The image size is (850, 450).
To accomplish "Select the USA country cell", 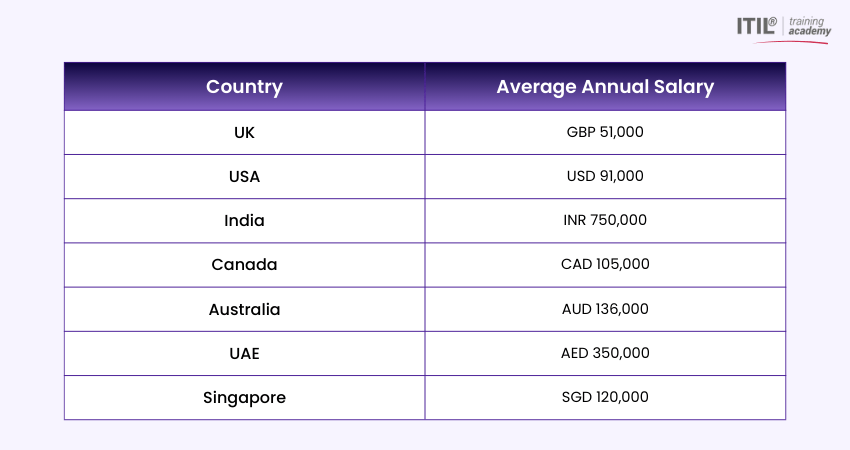I will tap(244, 176).
